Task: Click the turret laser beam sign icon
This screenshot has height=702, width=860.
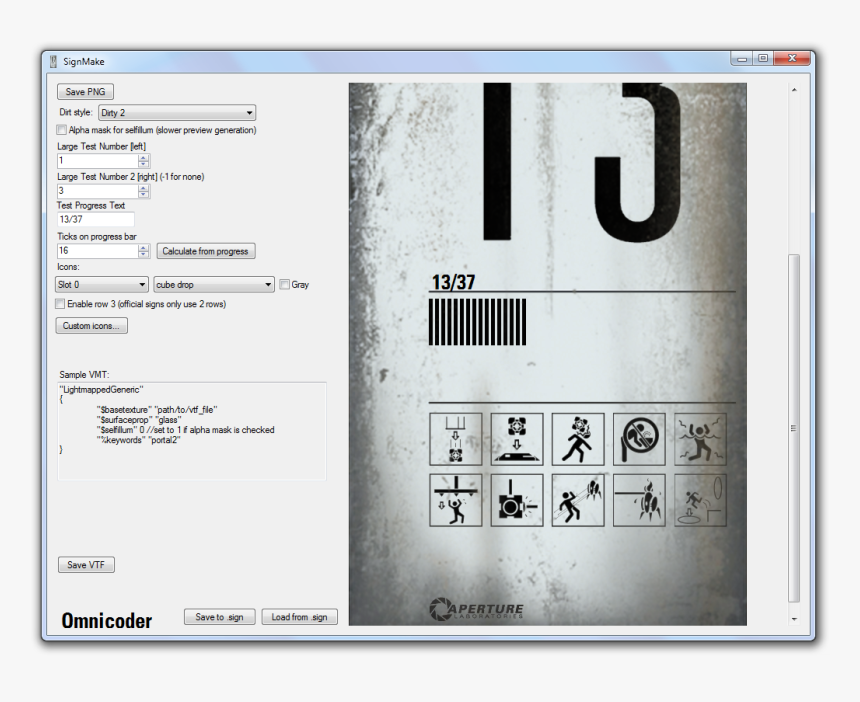Action: (x=639, y=500)
